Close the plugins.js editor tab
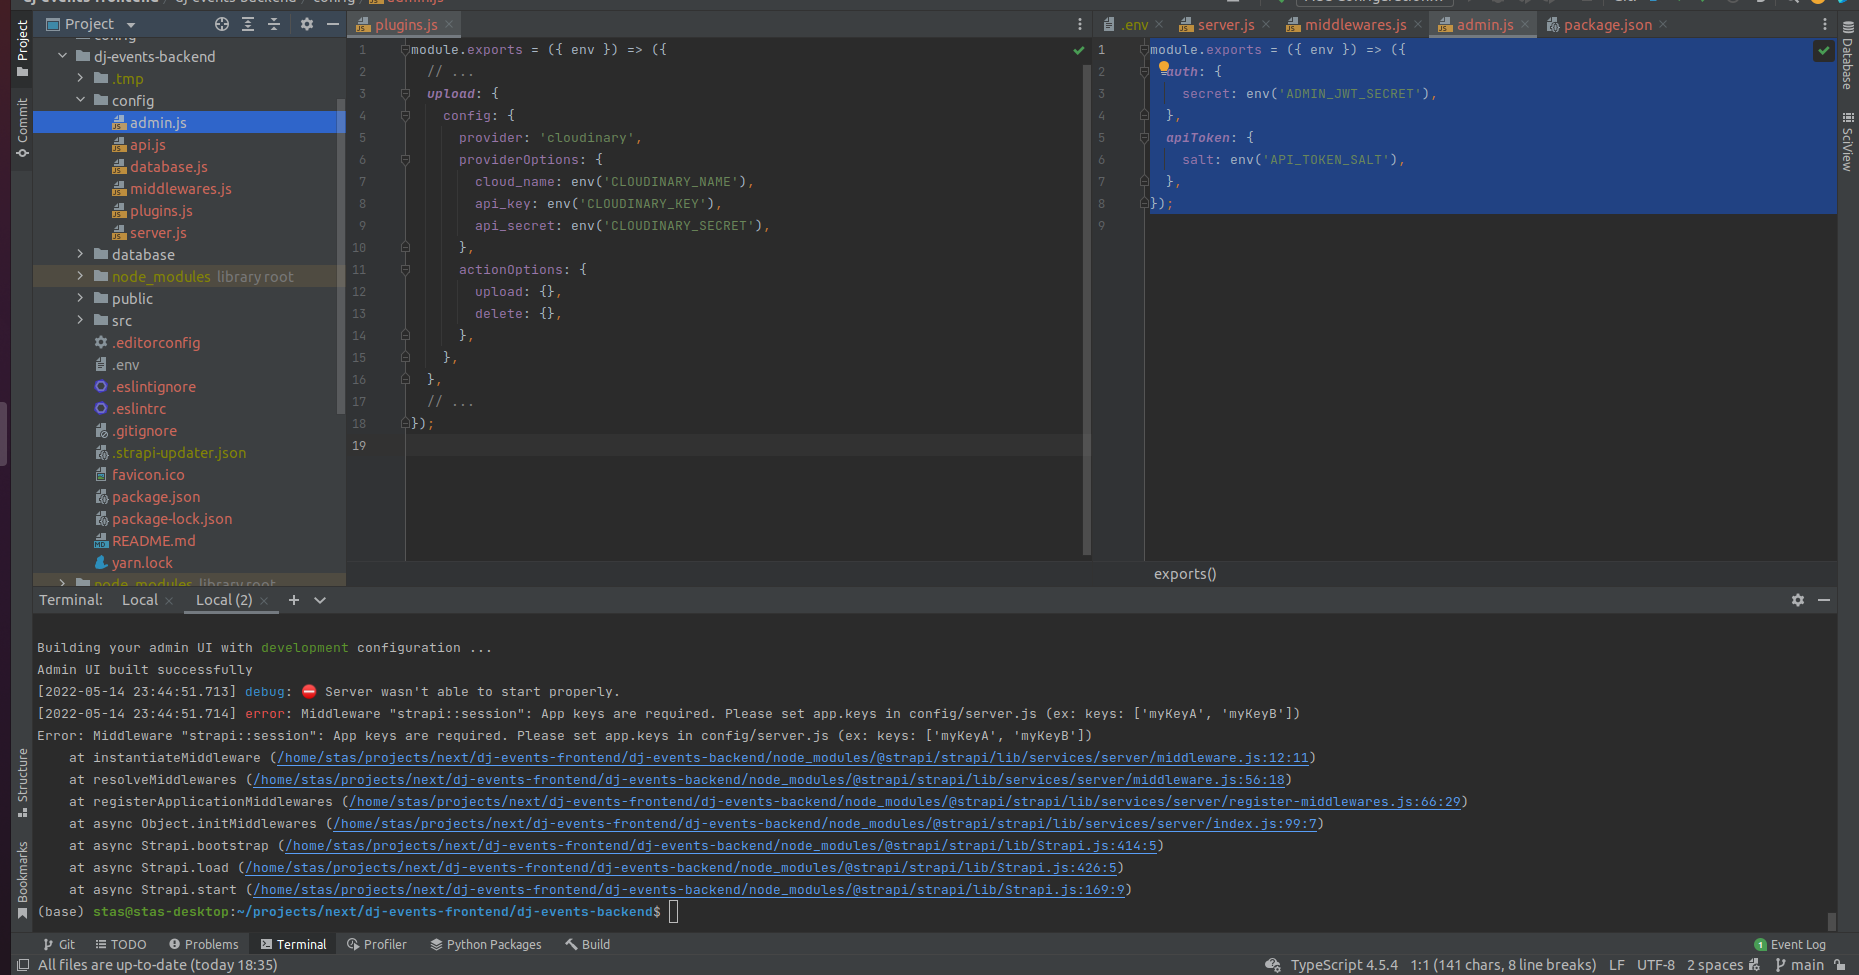The image size is (1859, 975). (x=450, y=24)
